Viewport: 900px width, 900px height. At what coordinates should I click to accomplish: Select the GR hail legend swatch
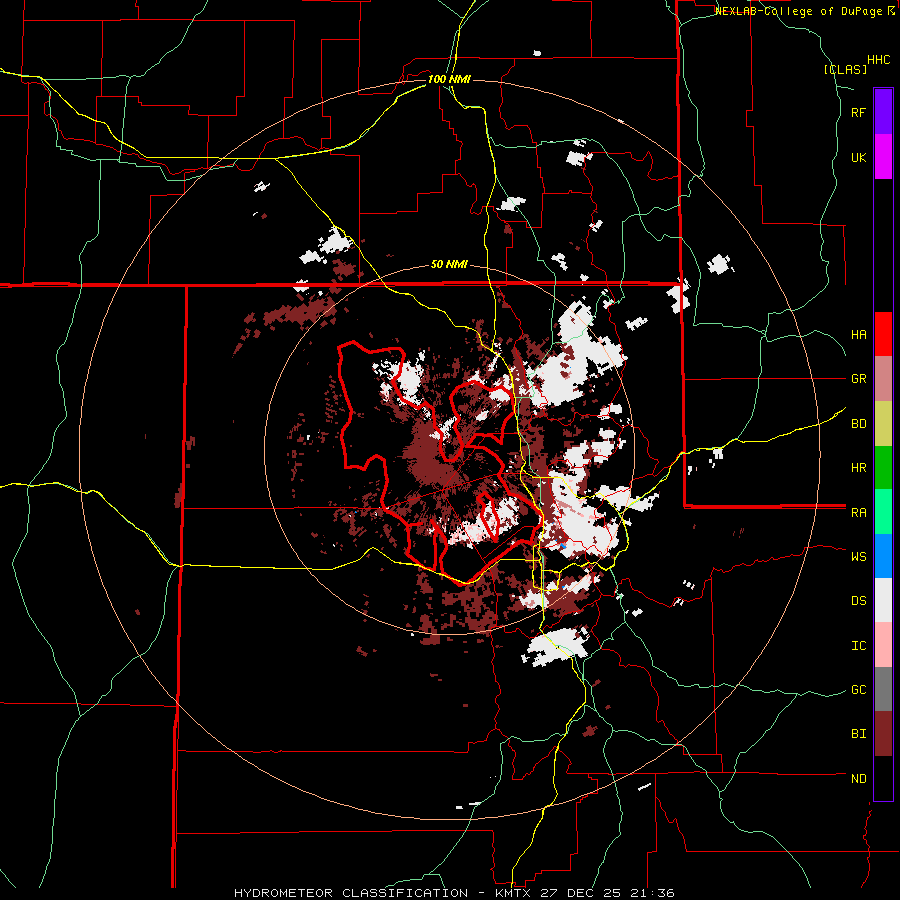(x=883, y=379)
